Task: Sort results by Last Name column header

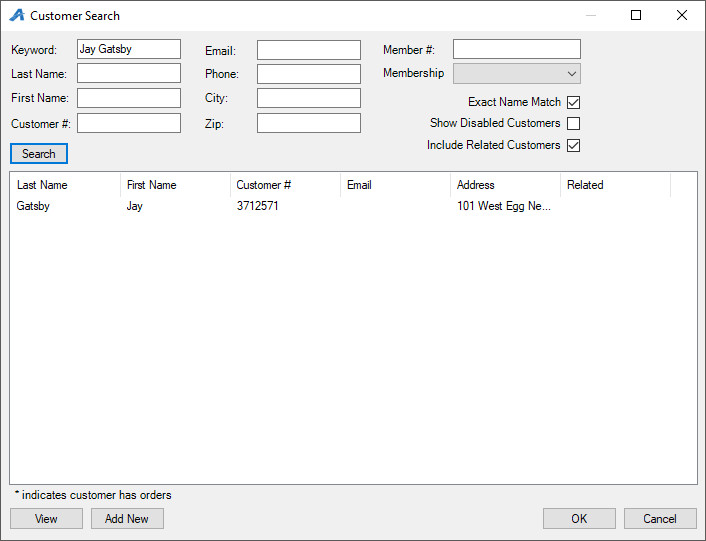Action: click(x=65, y=185)
